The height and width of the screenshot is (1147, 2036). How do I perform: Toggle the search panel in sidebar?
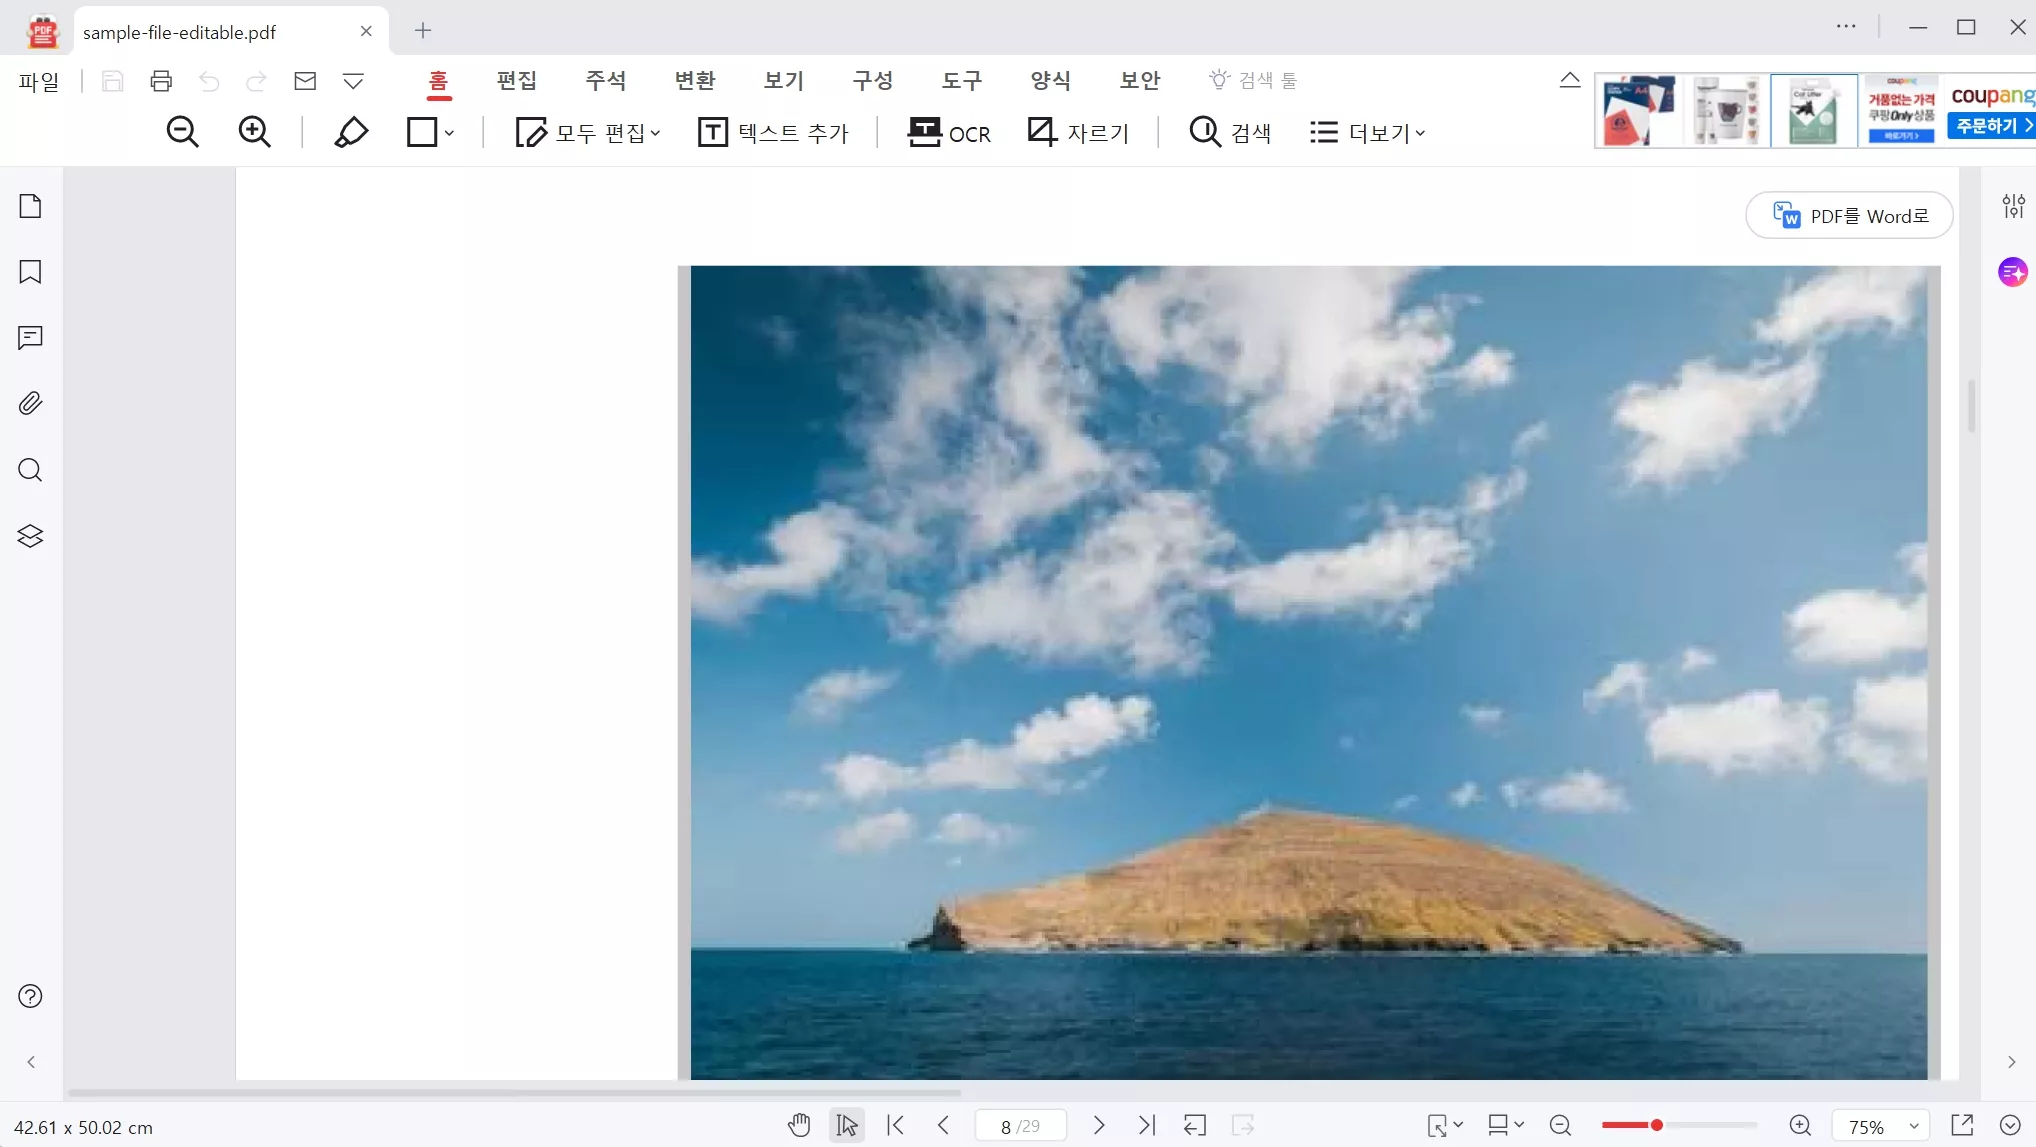pos(30,469)
